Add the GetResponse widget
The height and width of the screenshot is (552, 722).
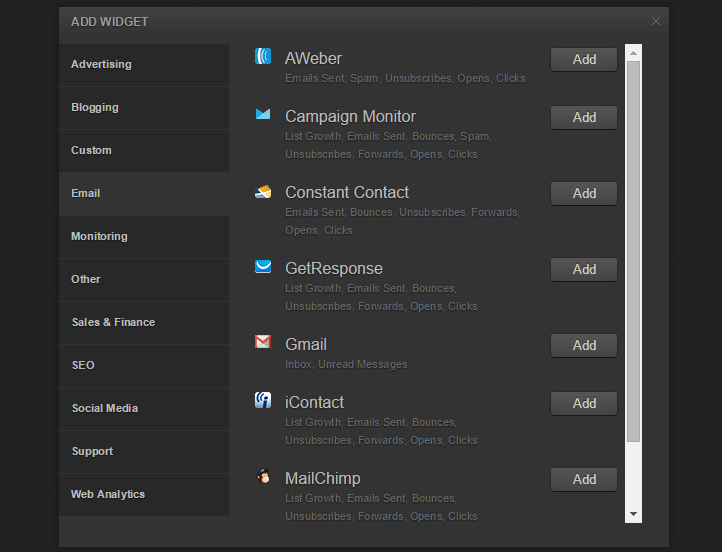(x=584, y=269)
